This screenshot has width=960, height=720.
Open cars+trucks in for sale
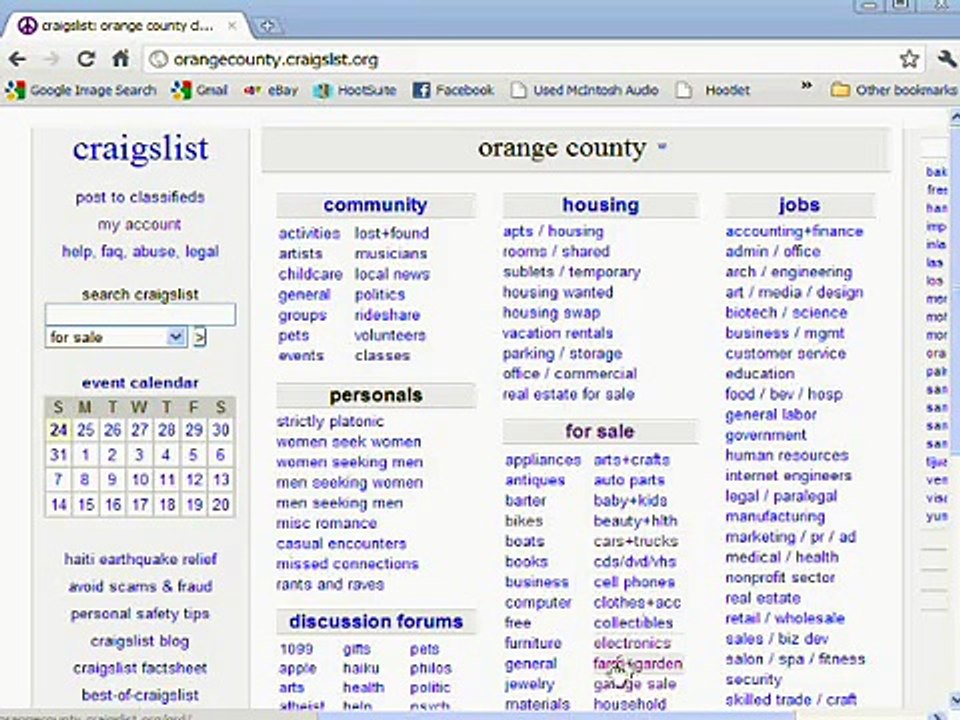point(636,541)
